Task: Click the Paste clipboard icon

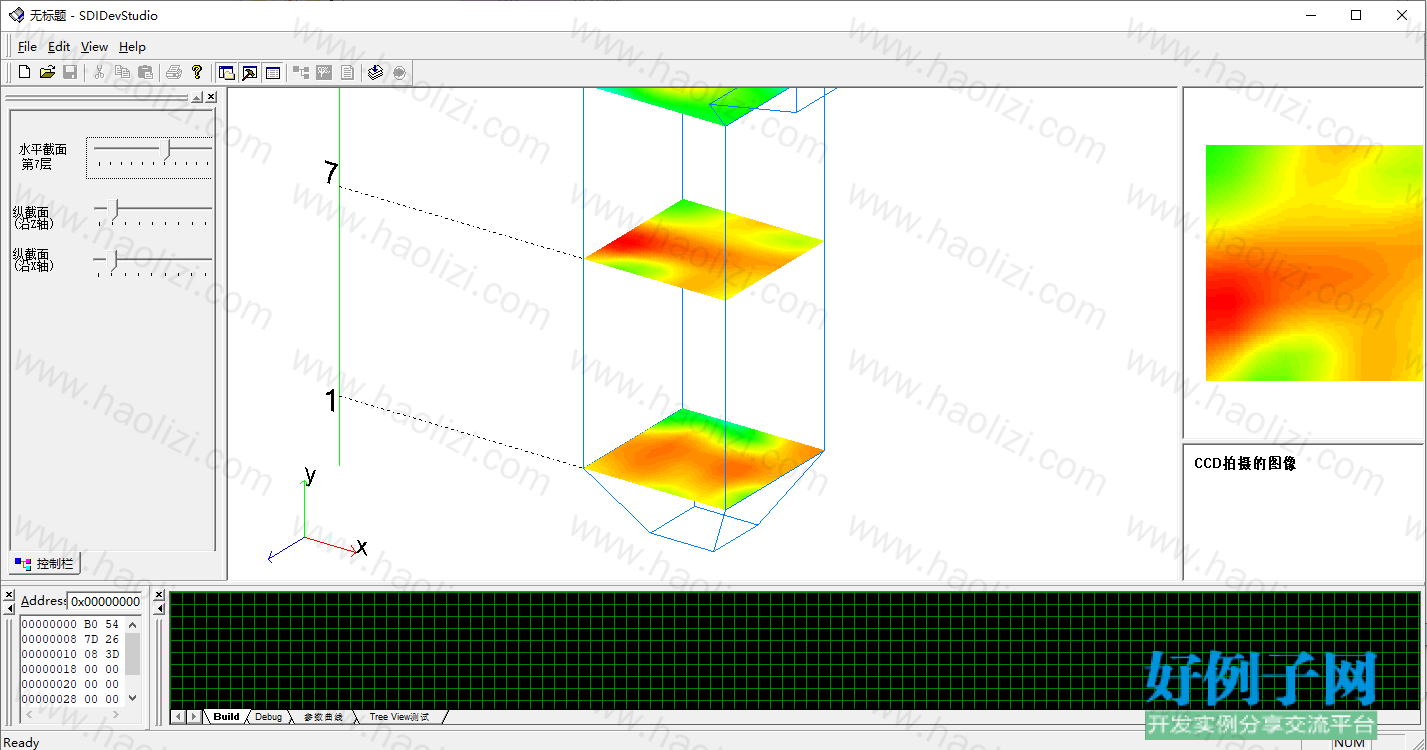Action: [x=145, y=72]
